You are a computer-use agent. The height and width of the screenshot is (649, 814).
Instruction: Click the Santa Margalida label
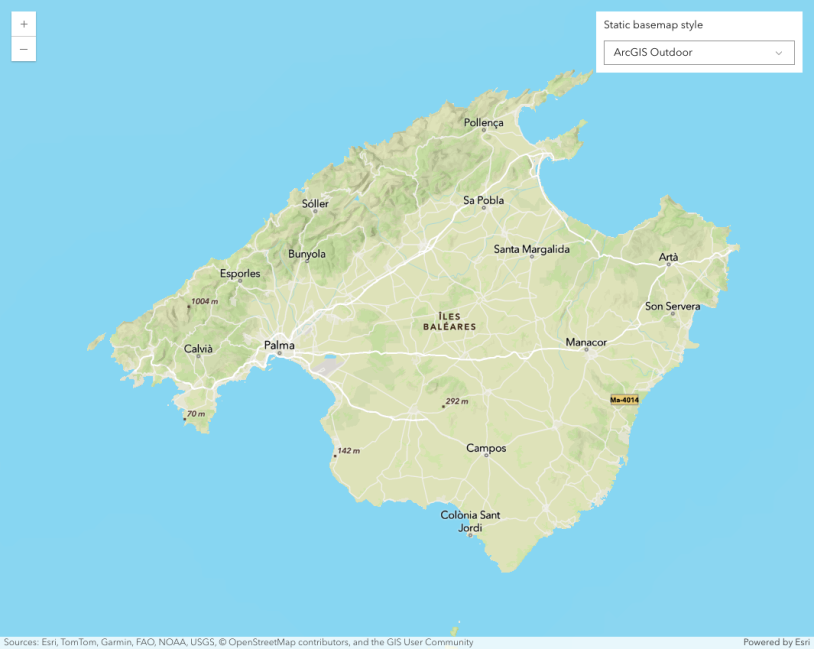(531, 249)
